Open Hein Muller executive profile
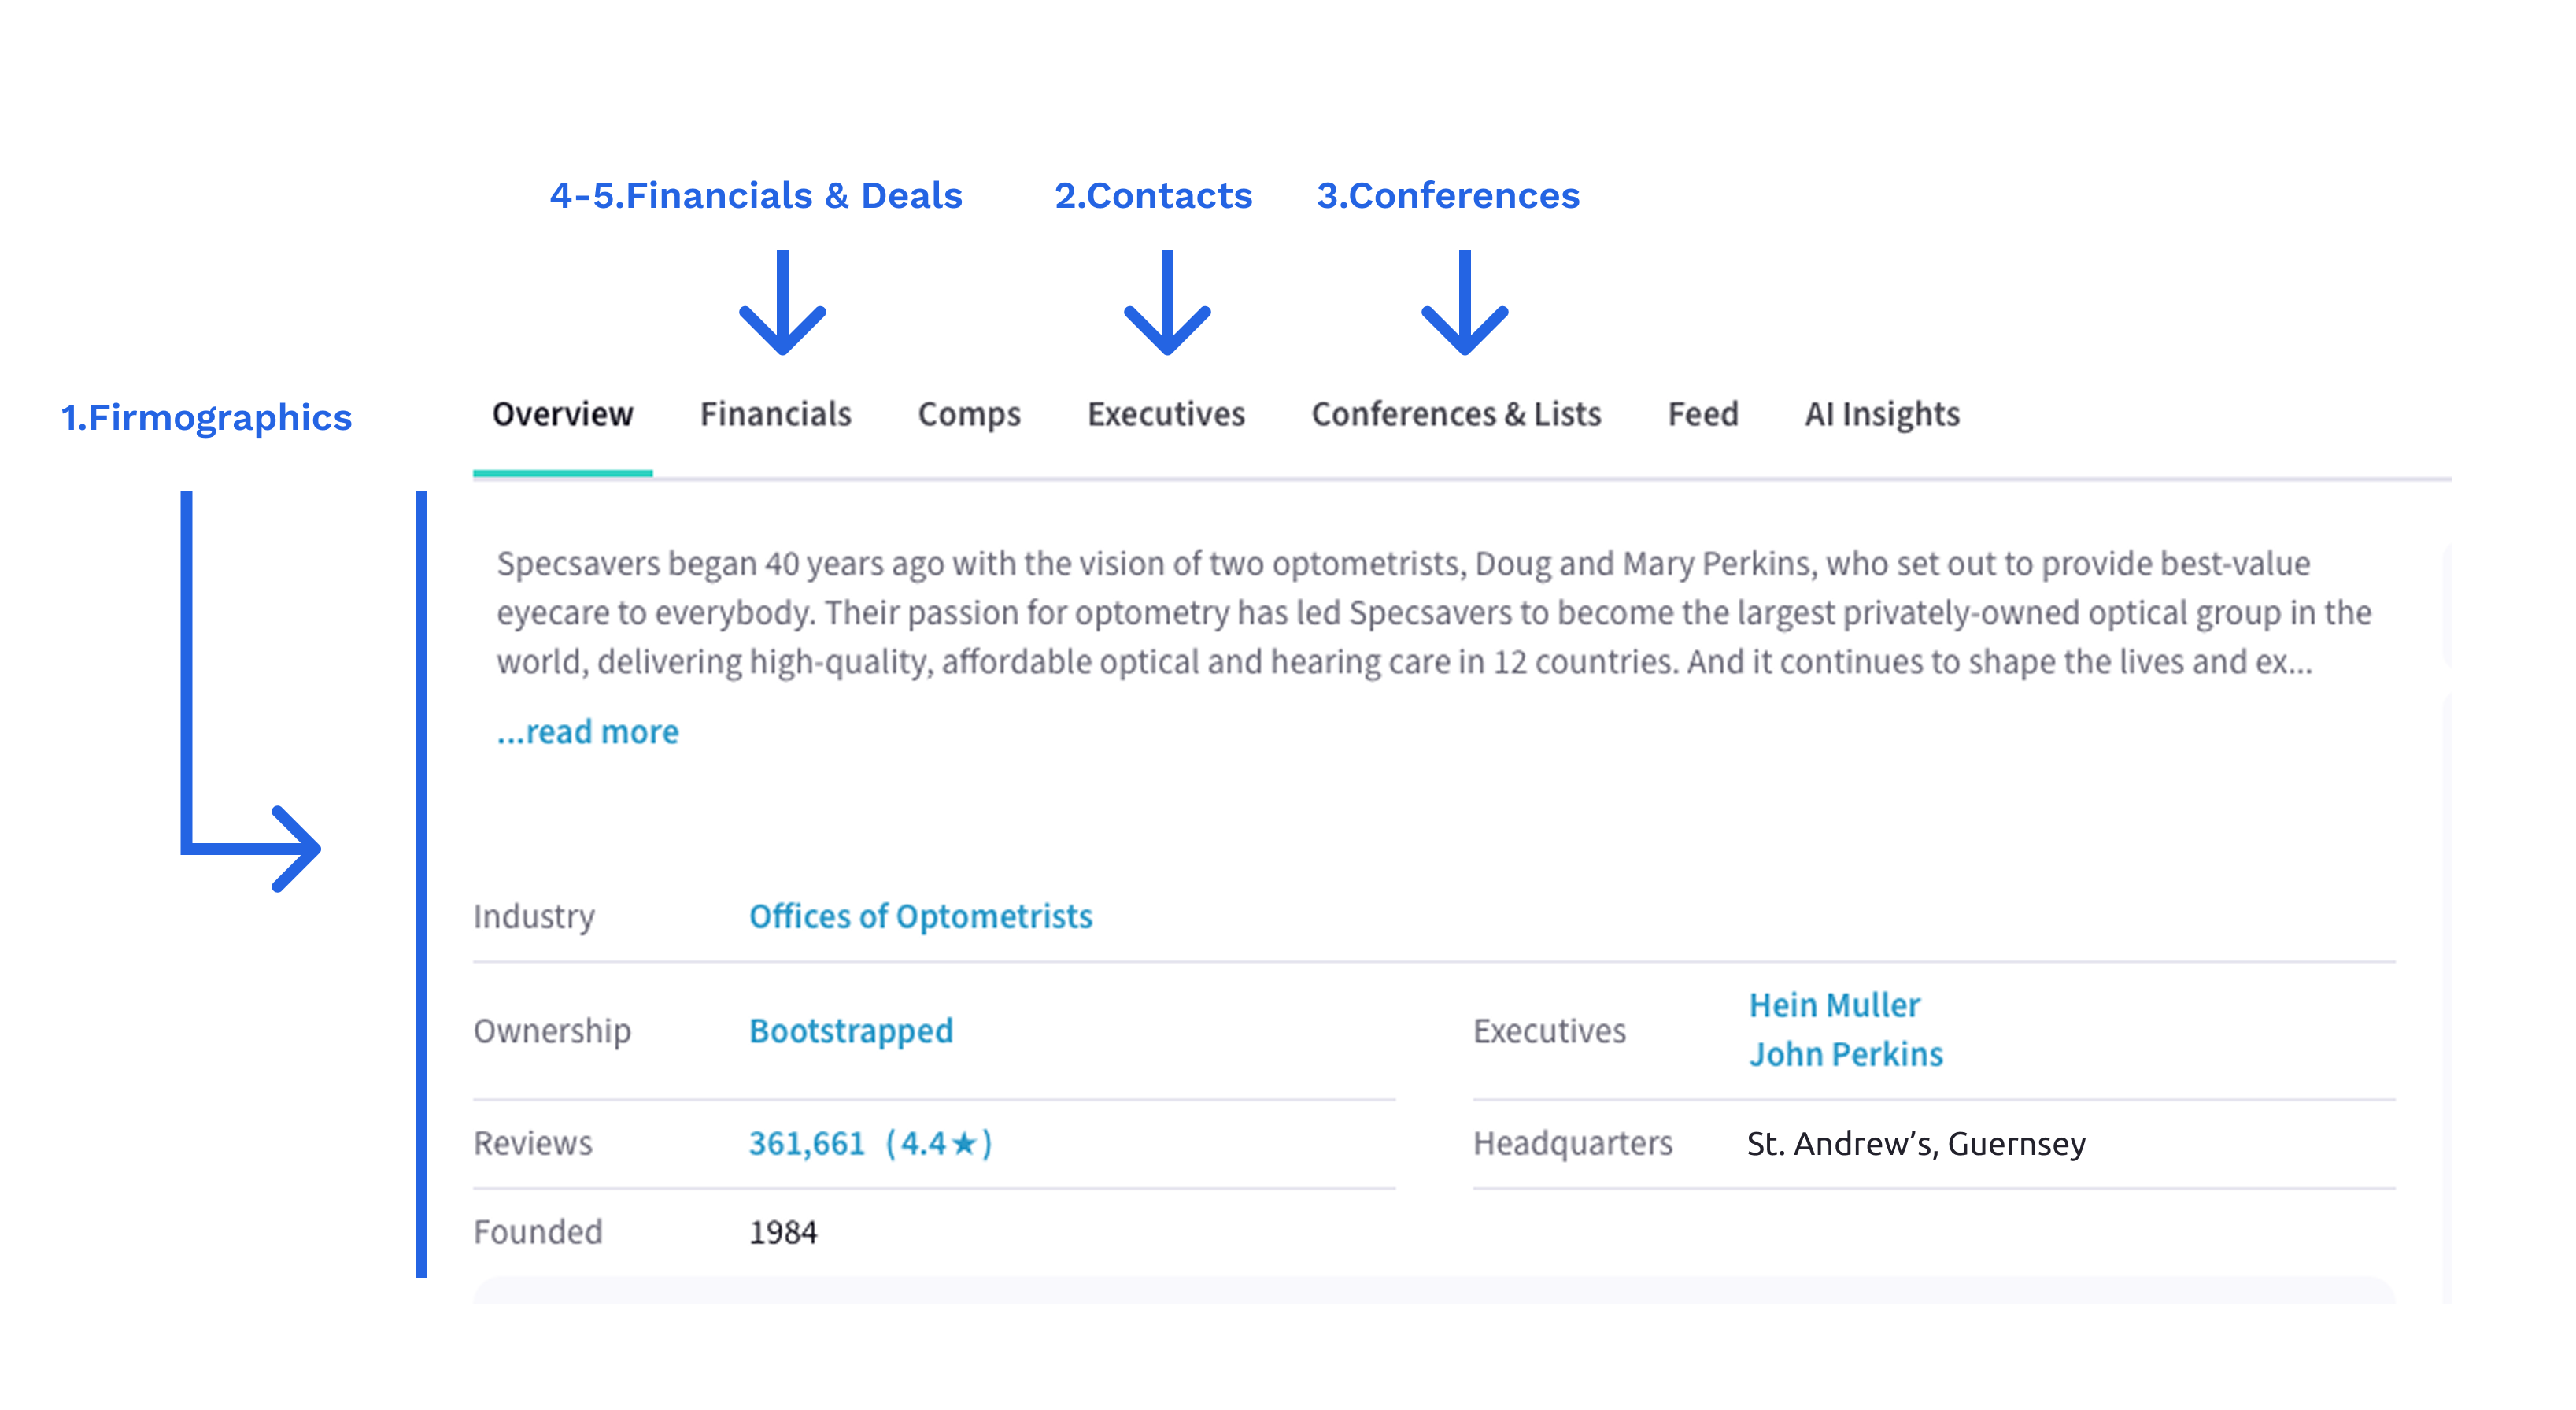Viewport: 2576px width, 1410px height. click(x=1833, y=1004)
